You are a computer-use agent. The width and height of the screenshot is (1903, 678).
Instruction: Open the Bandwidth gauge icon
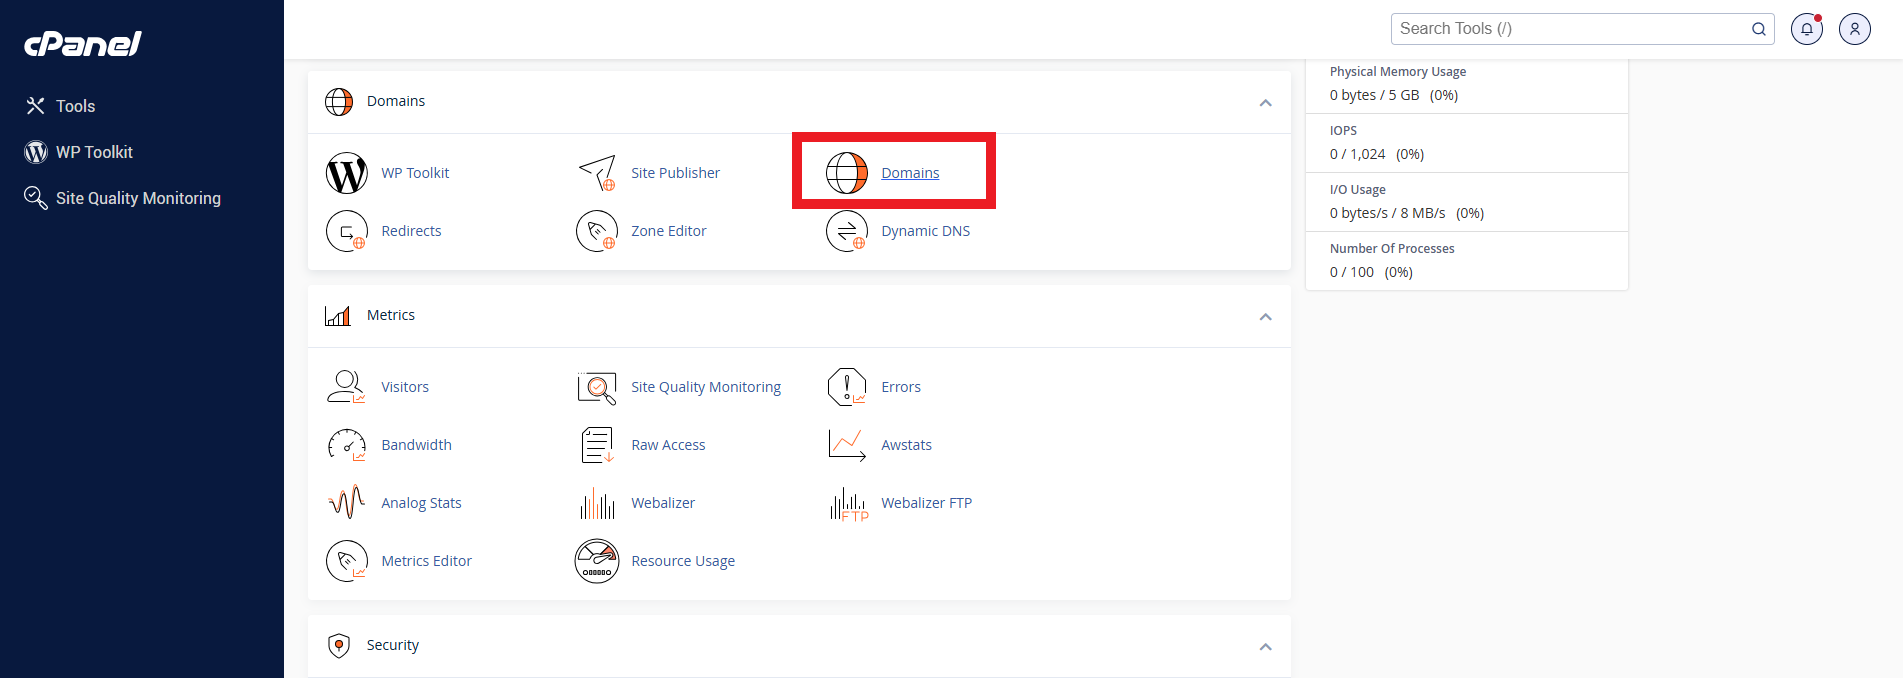[346, 445]
